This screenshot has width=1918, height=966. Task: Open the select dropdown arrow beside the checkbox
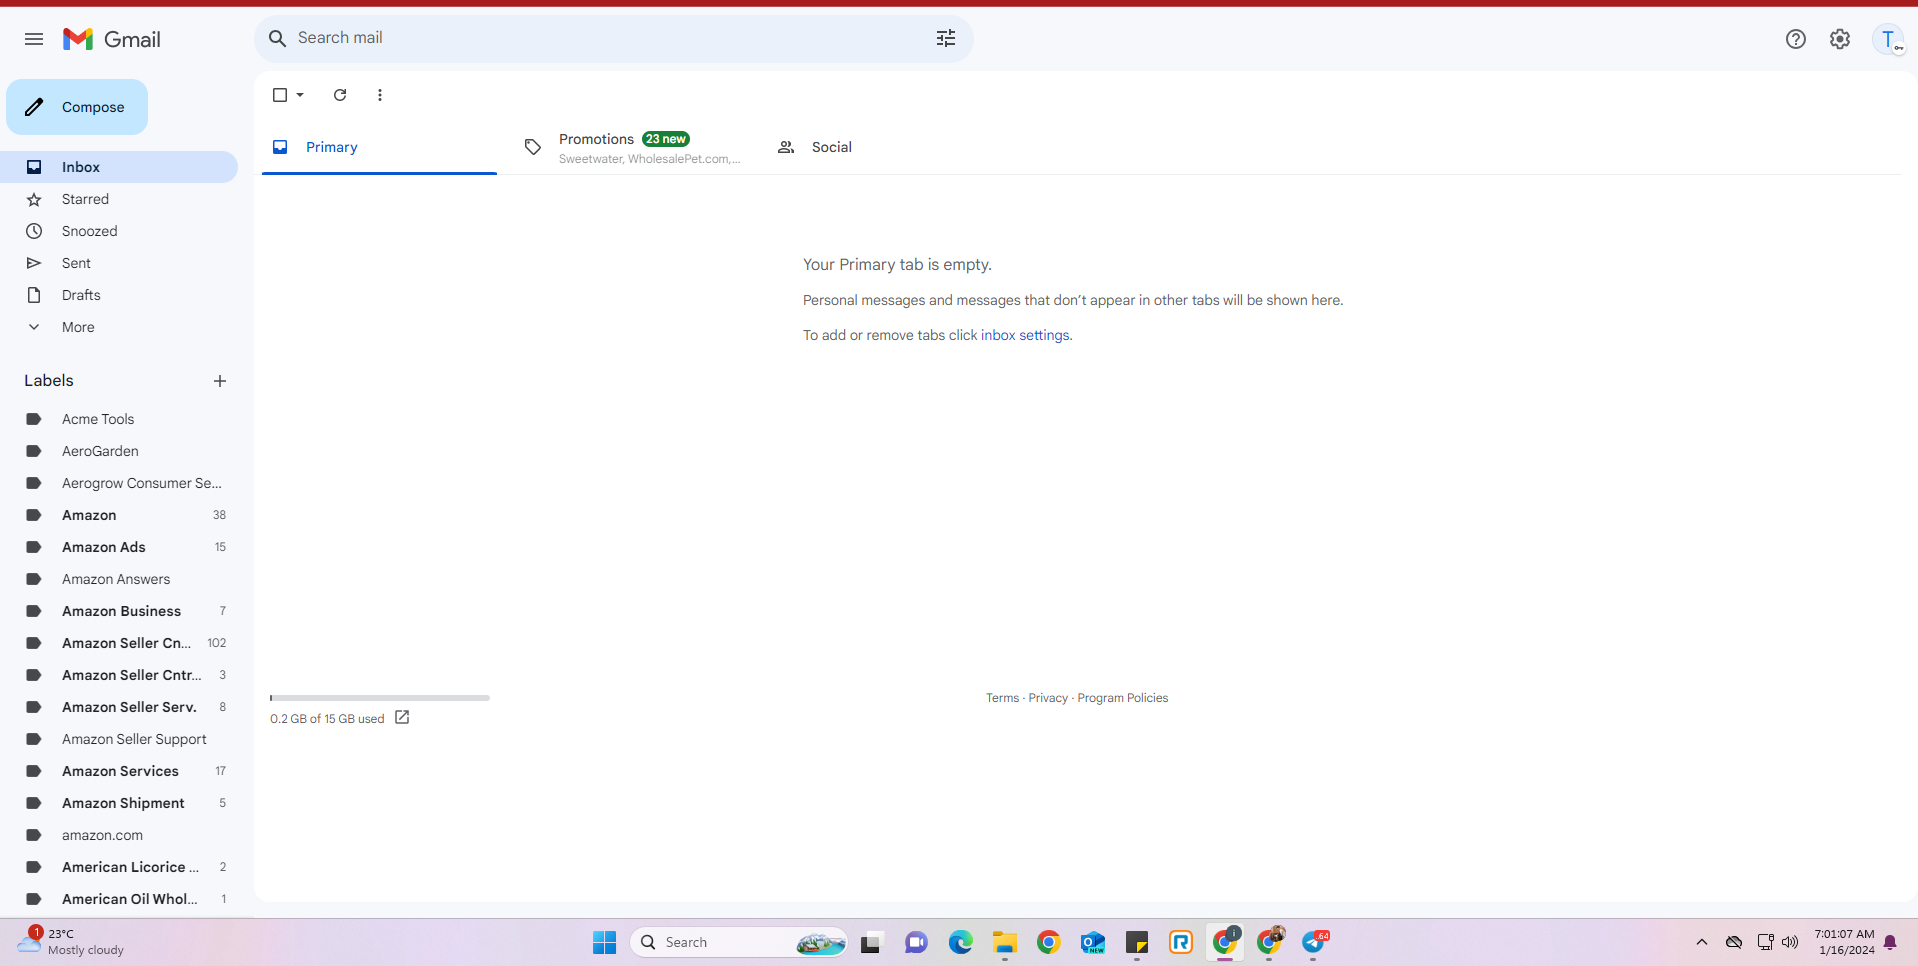pos(300,95)
